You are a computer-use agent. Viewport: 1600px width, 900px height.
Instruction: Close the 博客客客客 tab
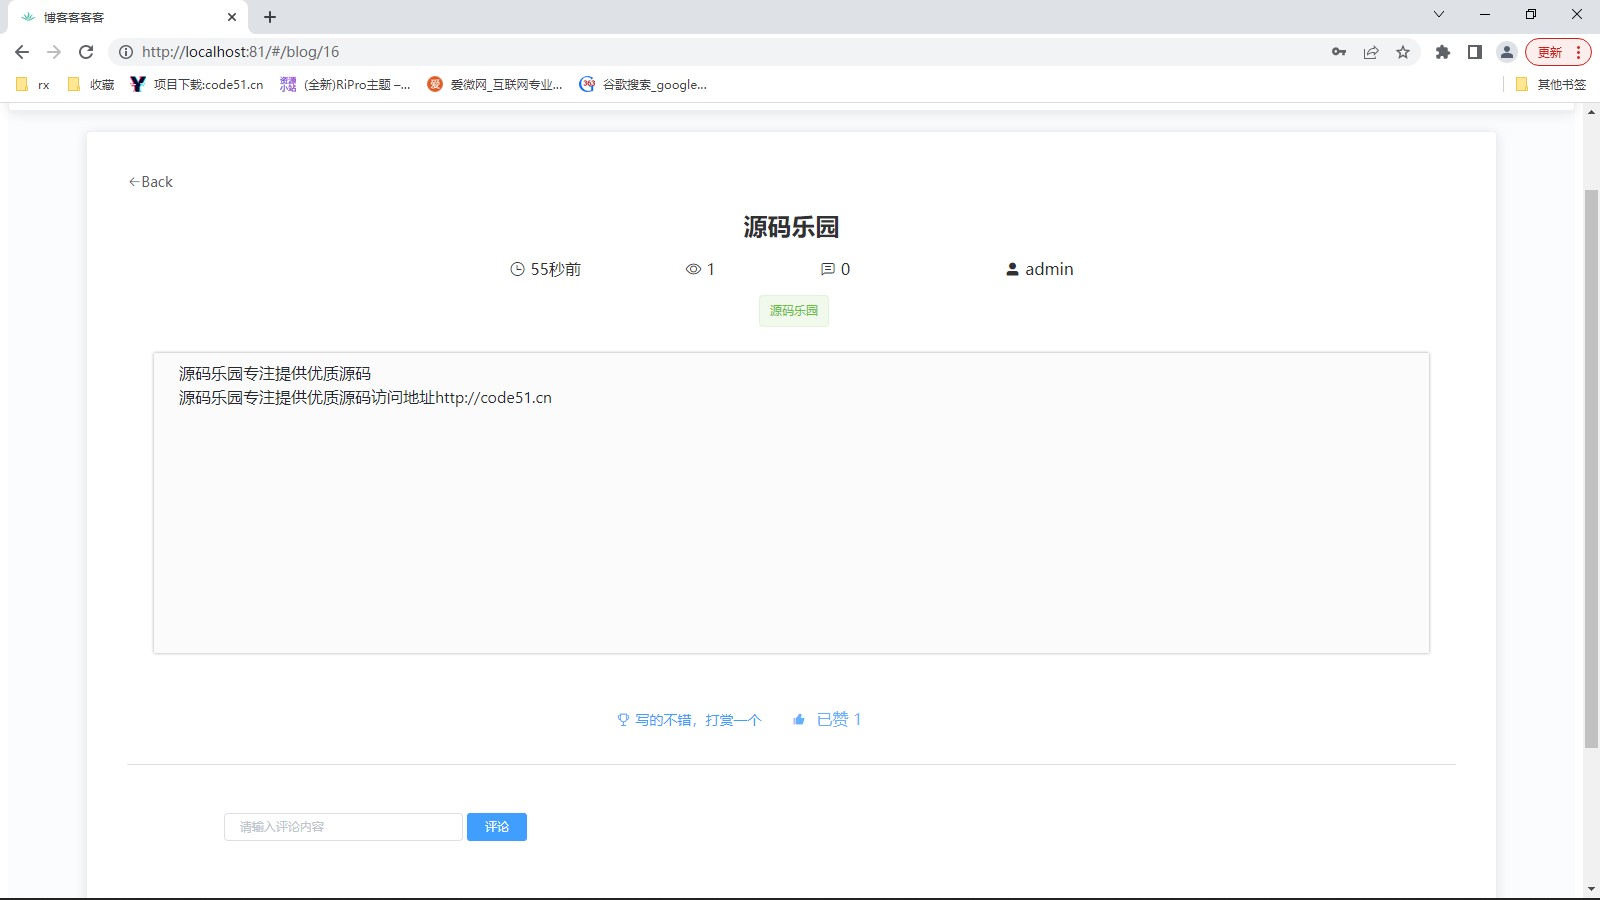pyautogui.click(x=232, y=17)
